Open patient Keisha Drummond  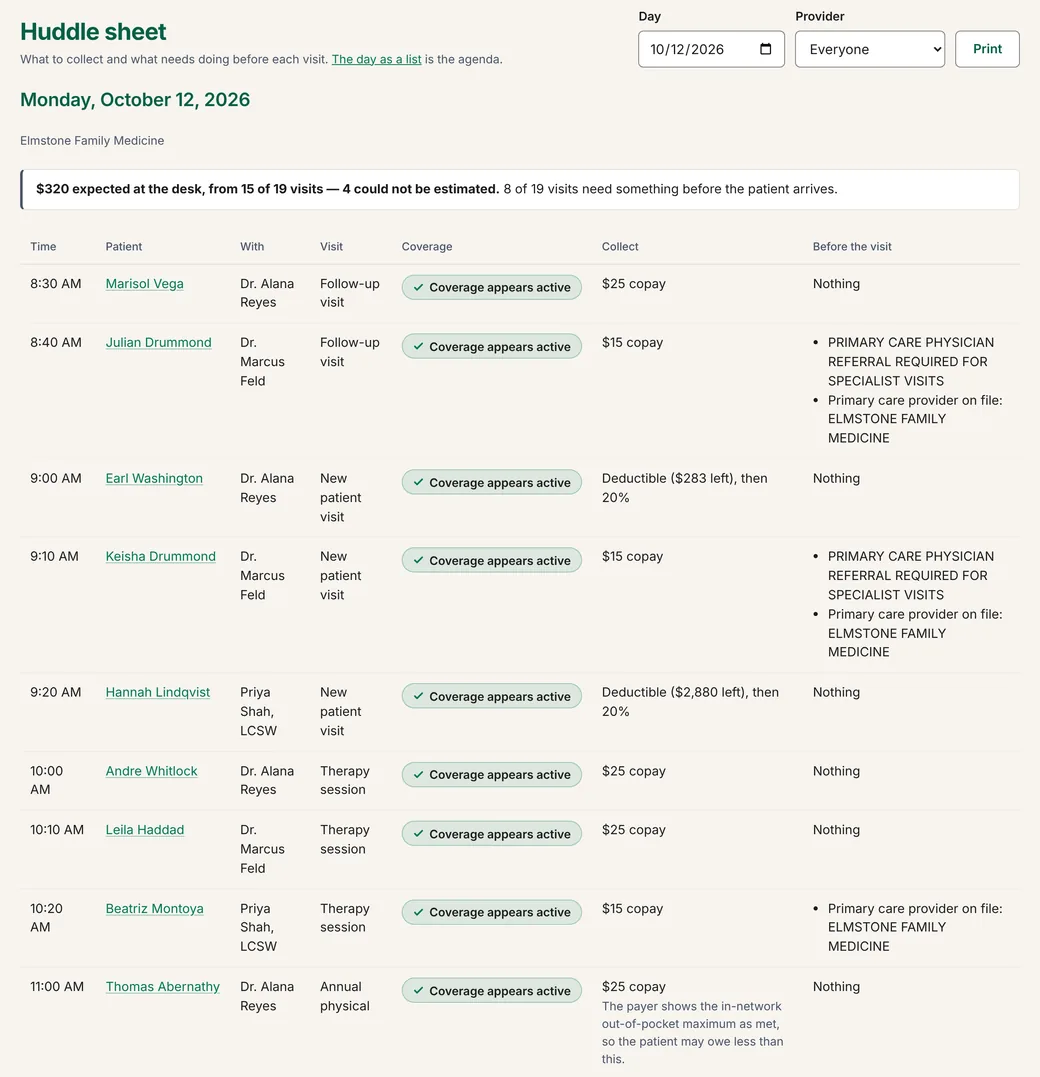click(x=161, y=556)
